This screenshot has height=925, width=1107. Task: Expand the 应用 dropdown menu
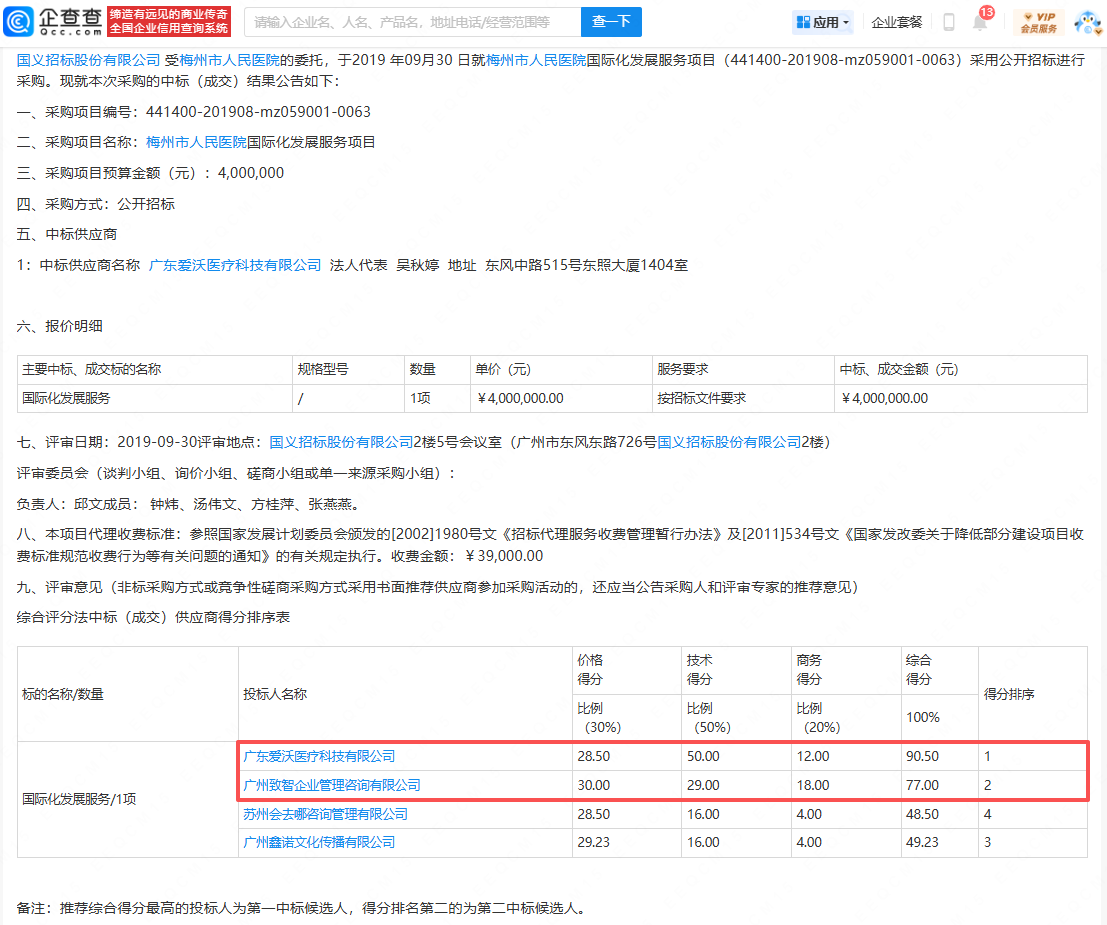(823, 22)
